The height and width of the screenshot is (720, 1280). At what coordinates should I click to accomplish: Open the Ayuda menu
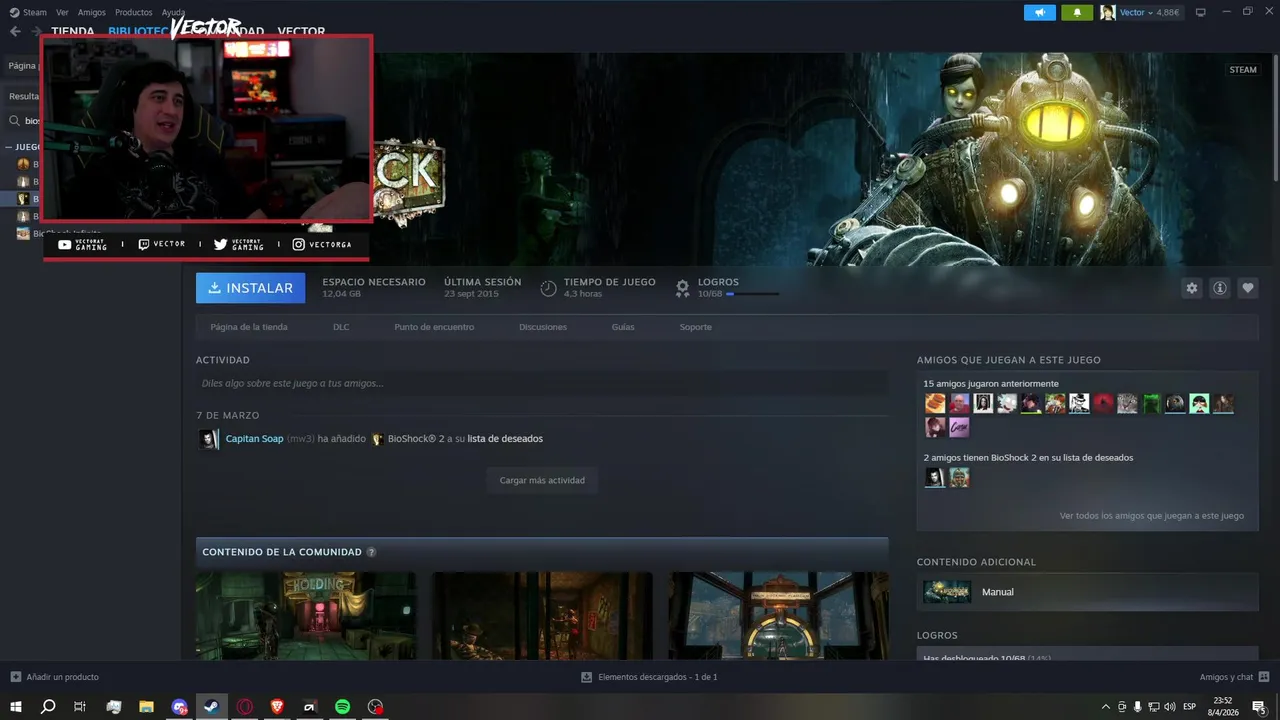(174, 12)
